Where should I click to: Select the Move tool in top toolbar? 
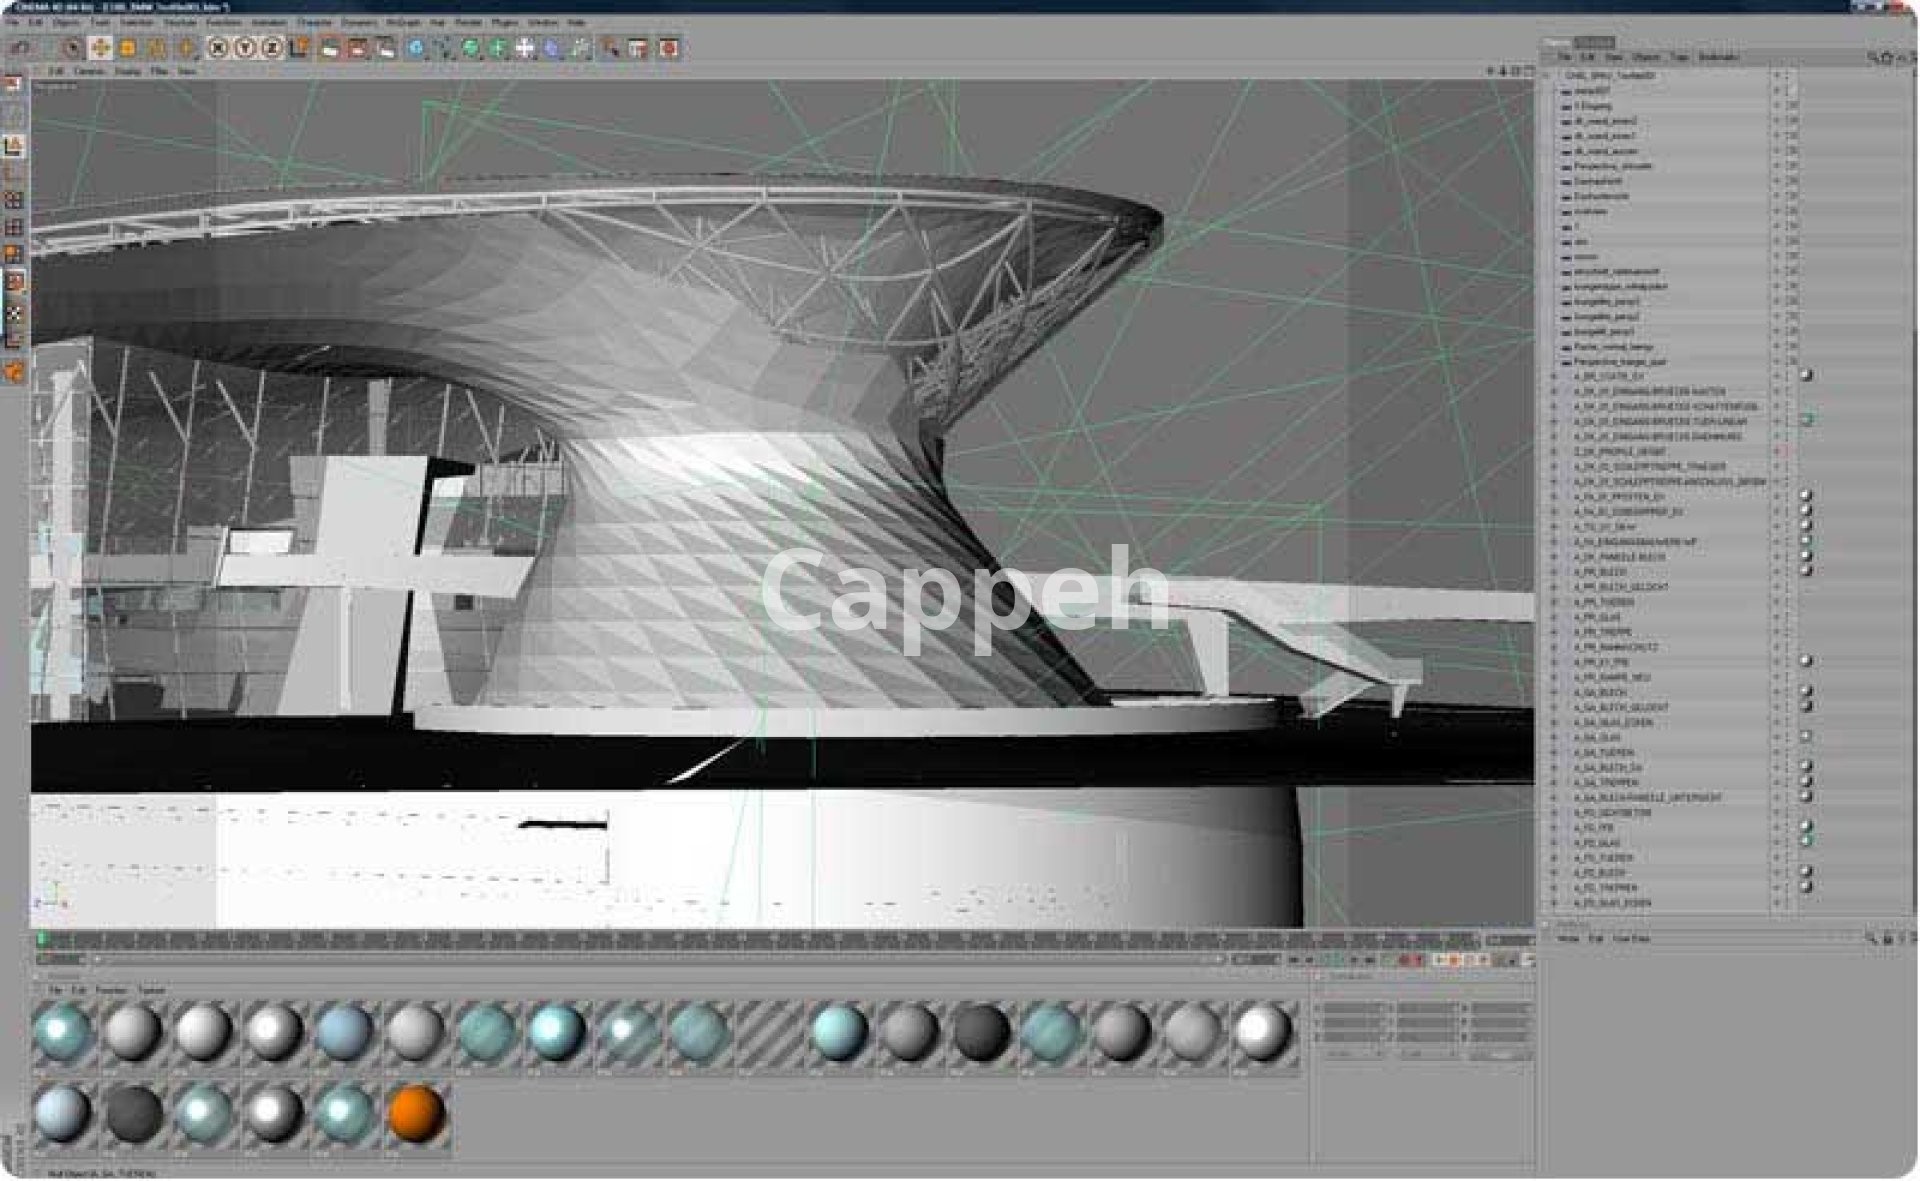point(100,47)
